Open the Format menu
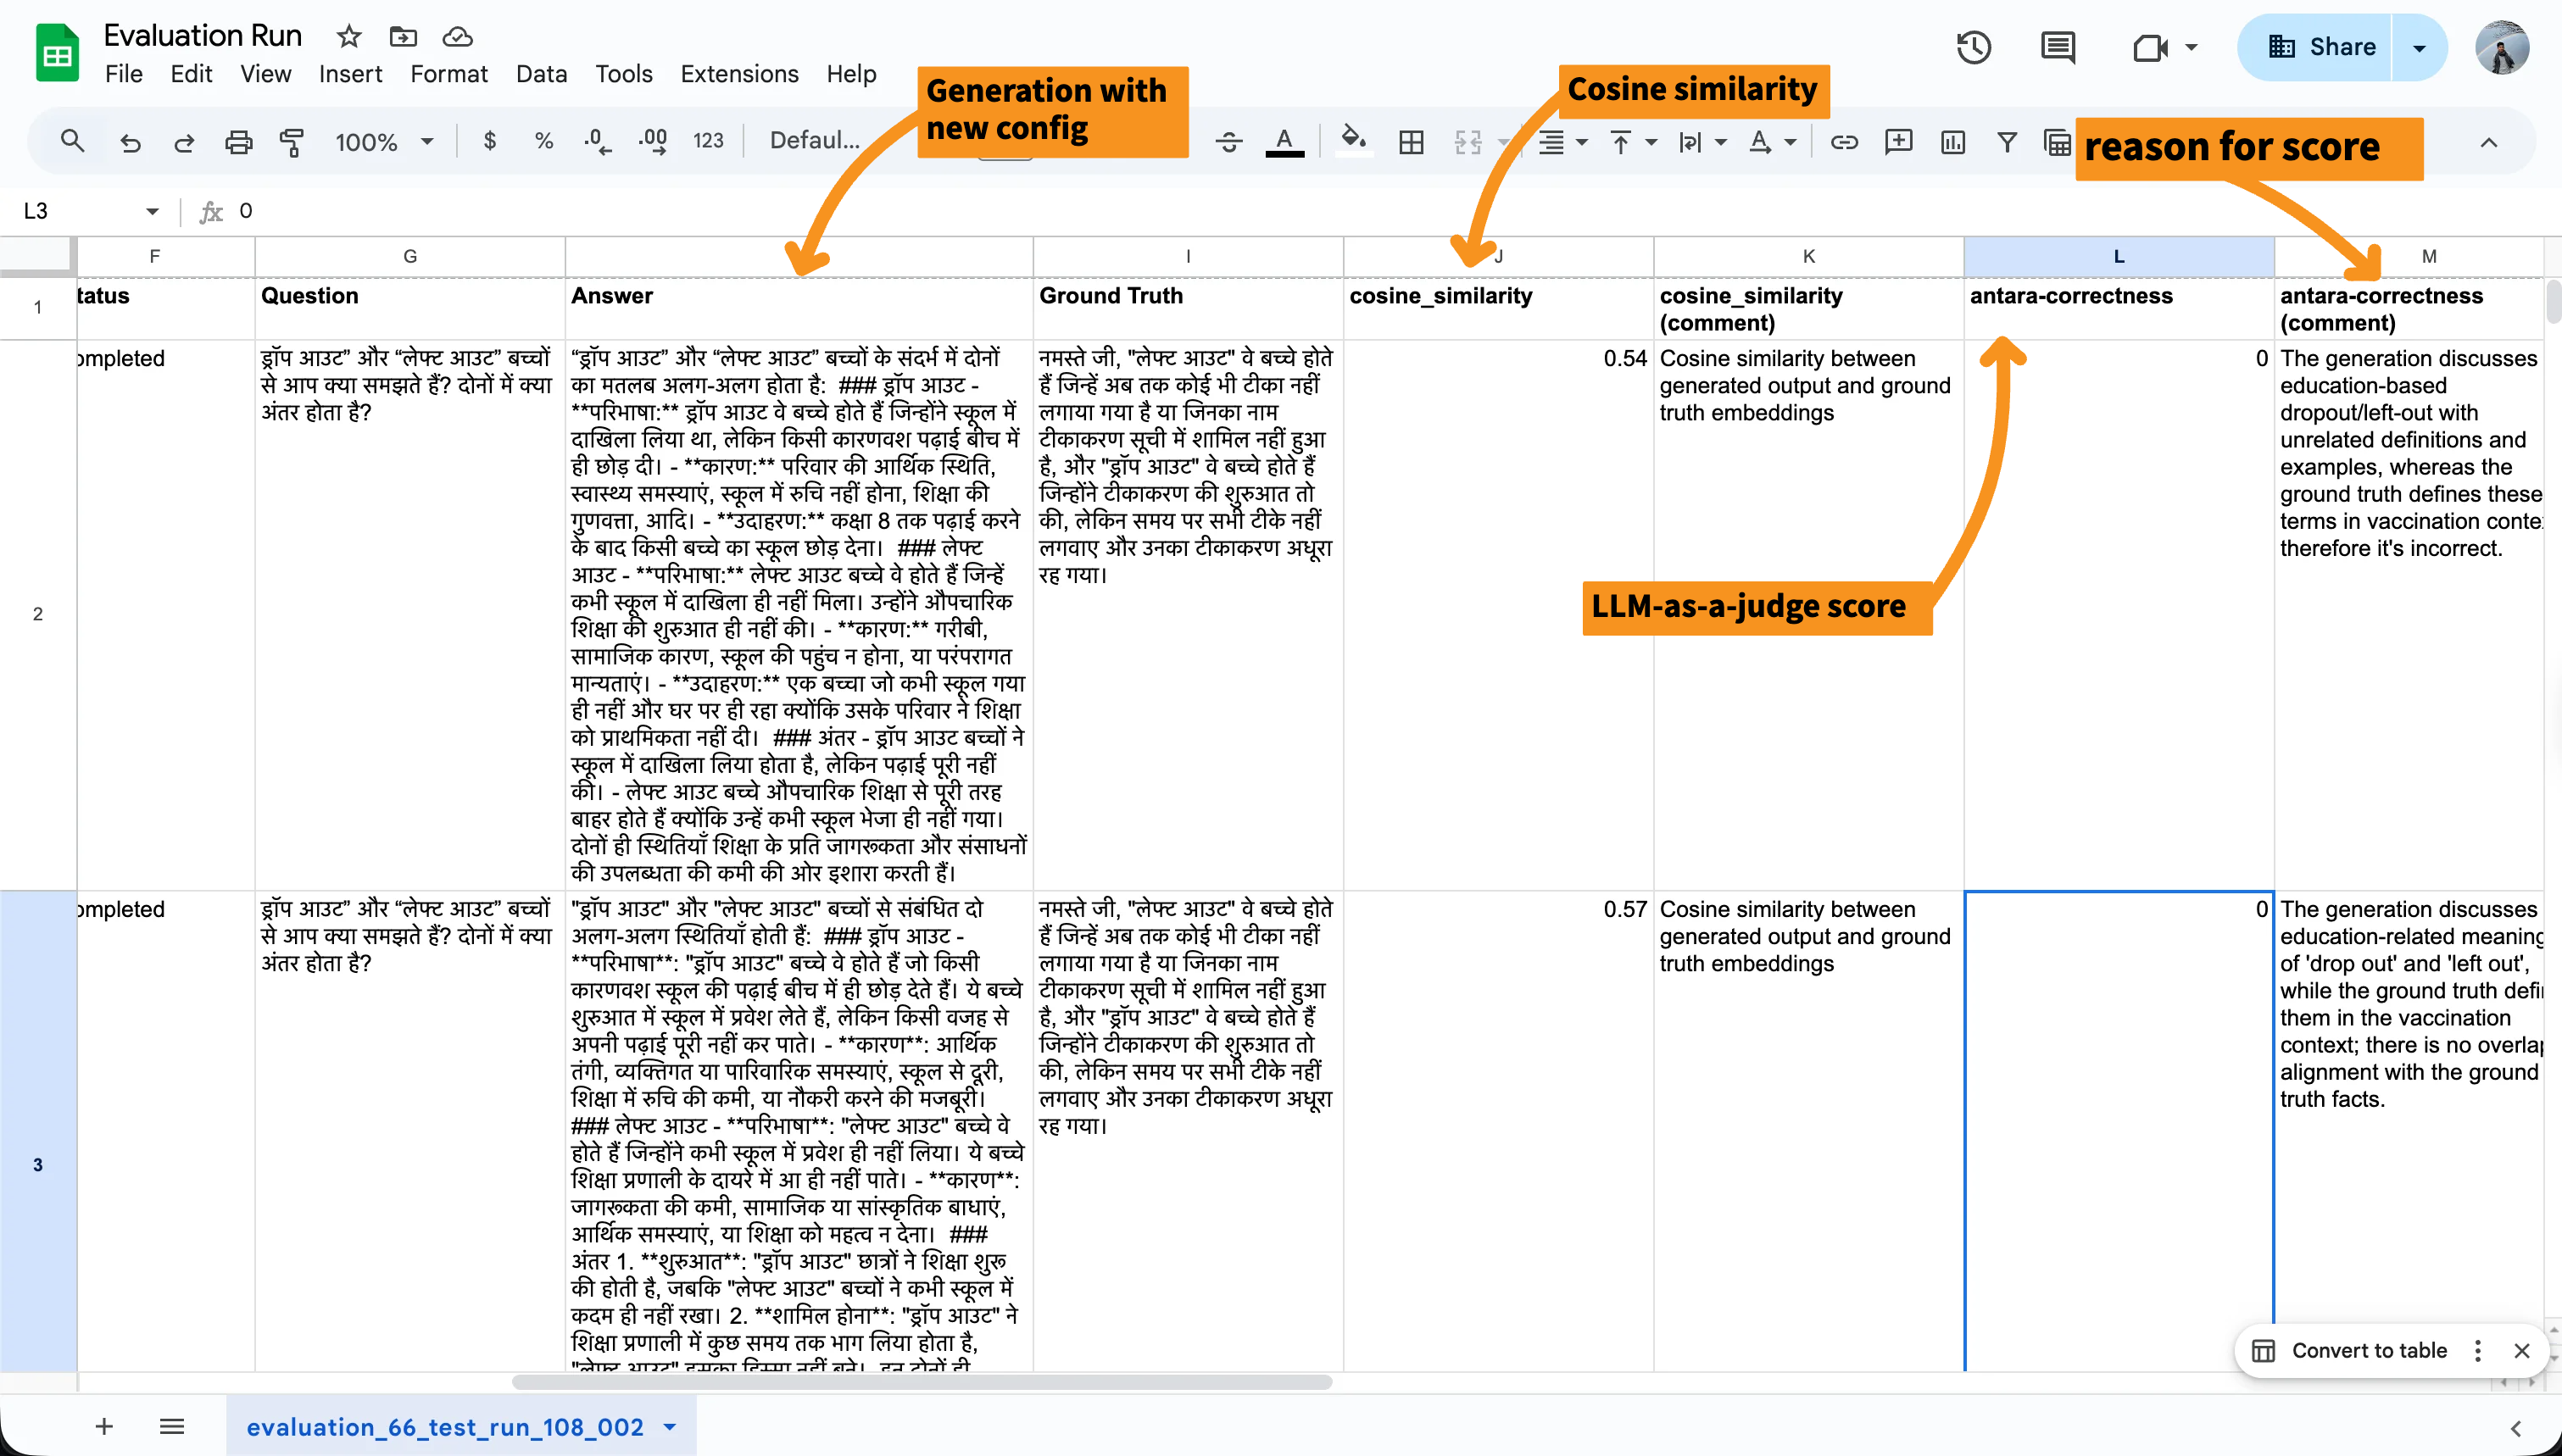 tap(448, 74)
